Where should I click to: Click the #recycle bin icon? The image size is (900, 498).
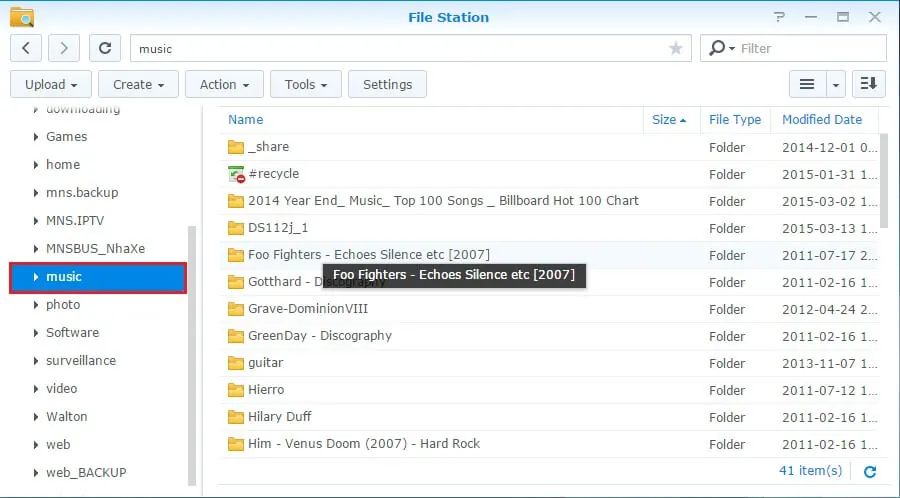coord(236,174)
